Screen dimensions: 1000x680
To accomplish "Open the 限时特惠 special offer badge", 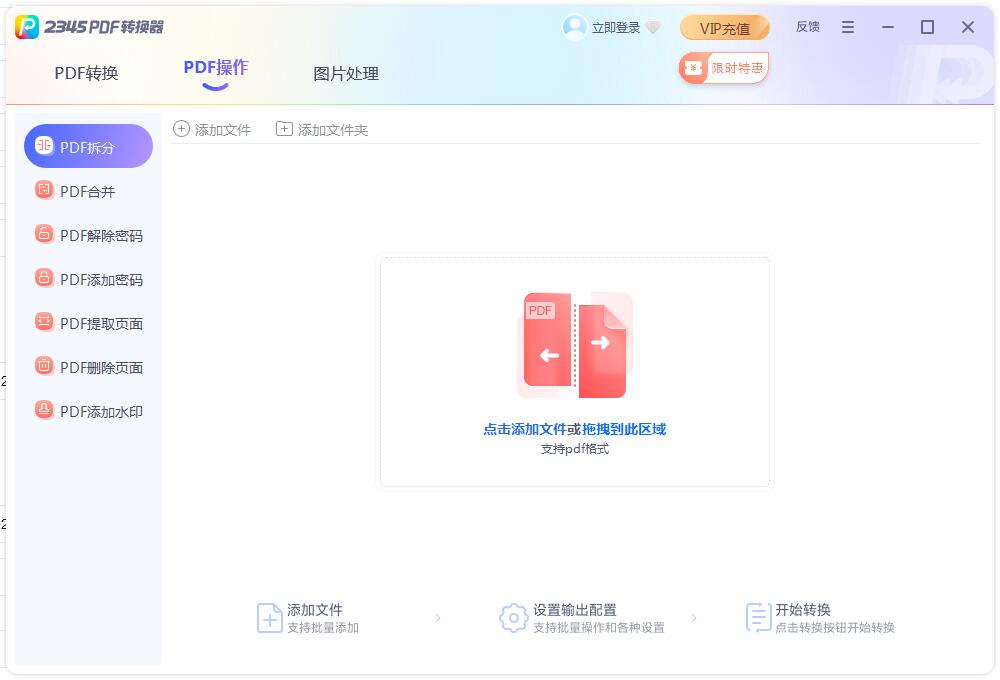I will click(x=723, y=67).
